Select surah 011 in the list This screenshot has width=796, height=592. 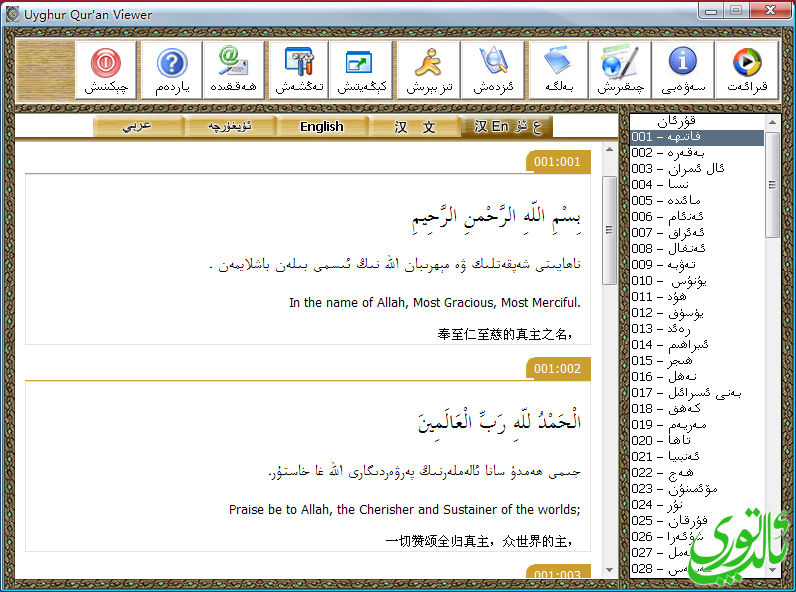pos(697,297)
